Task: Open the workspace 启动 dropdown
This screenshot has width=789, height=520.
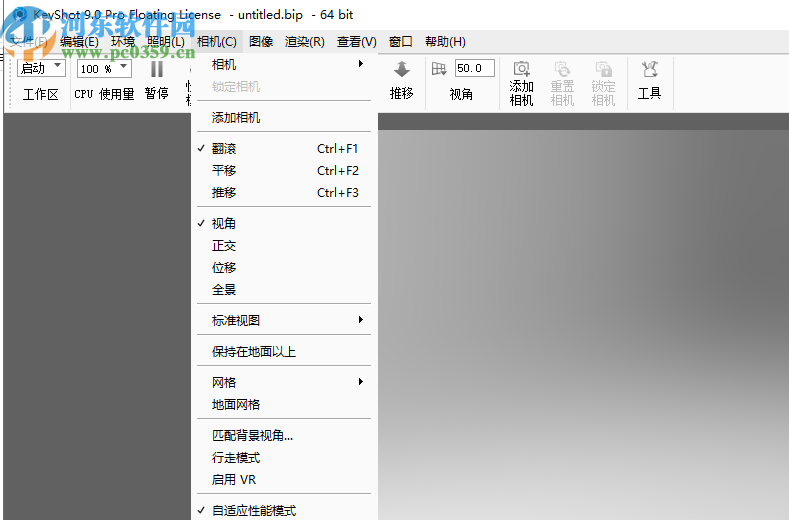Action: coord(41,68)
